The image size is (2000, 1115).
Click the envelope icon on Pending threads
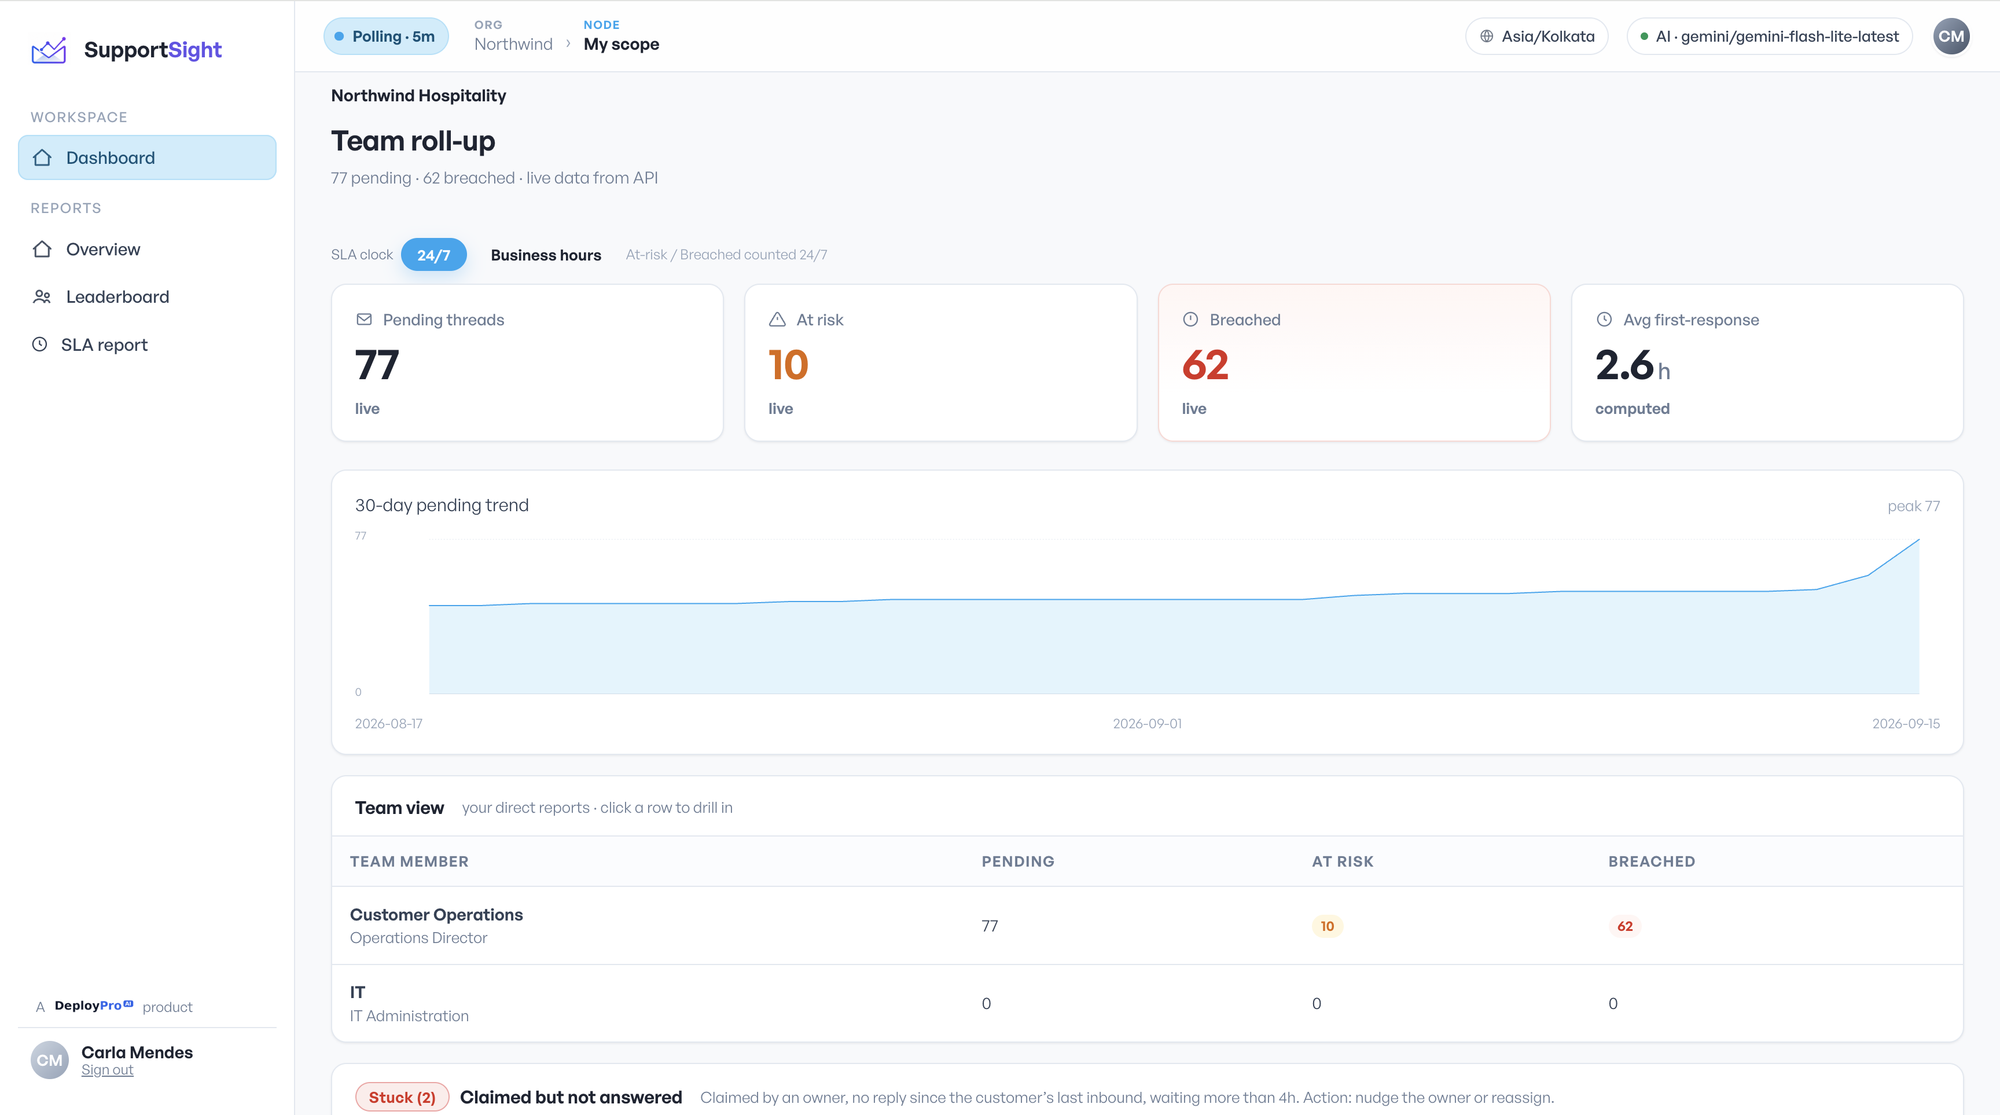364,320
